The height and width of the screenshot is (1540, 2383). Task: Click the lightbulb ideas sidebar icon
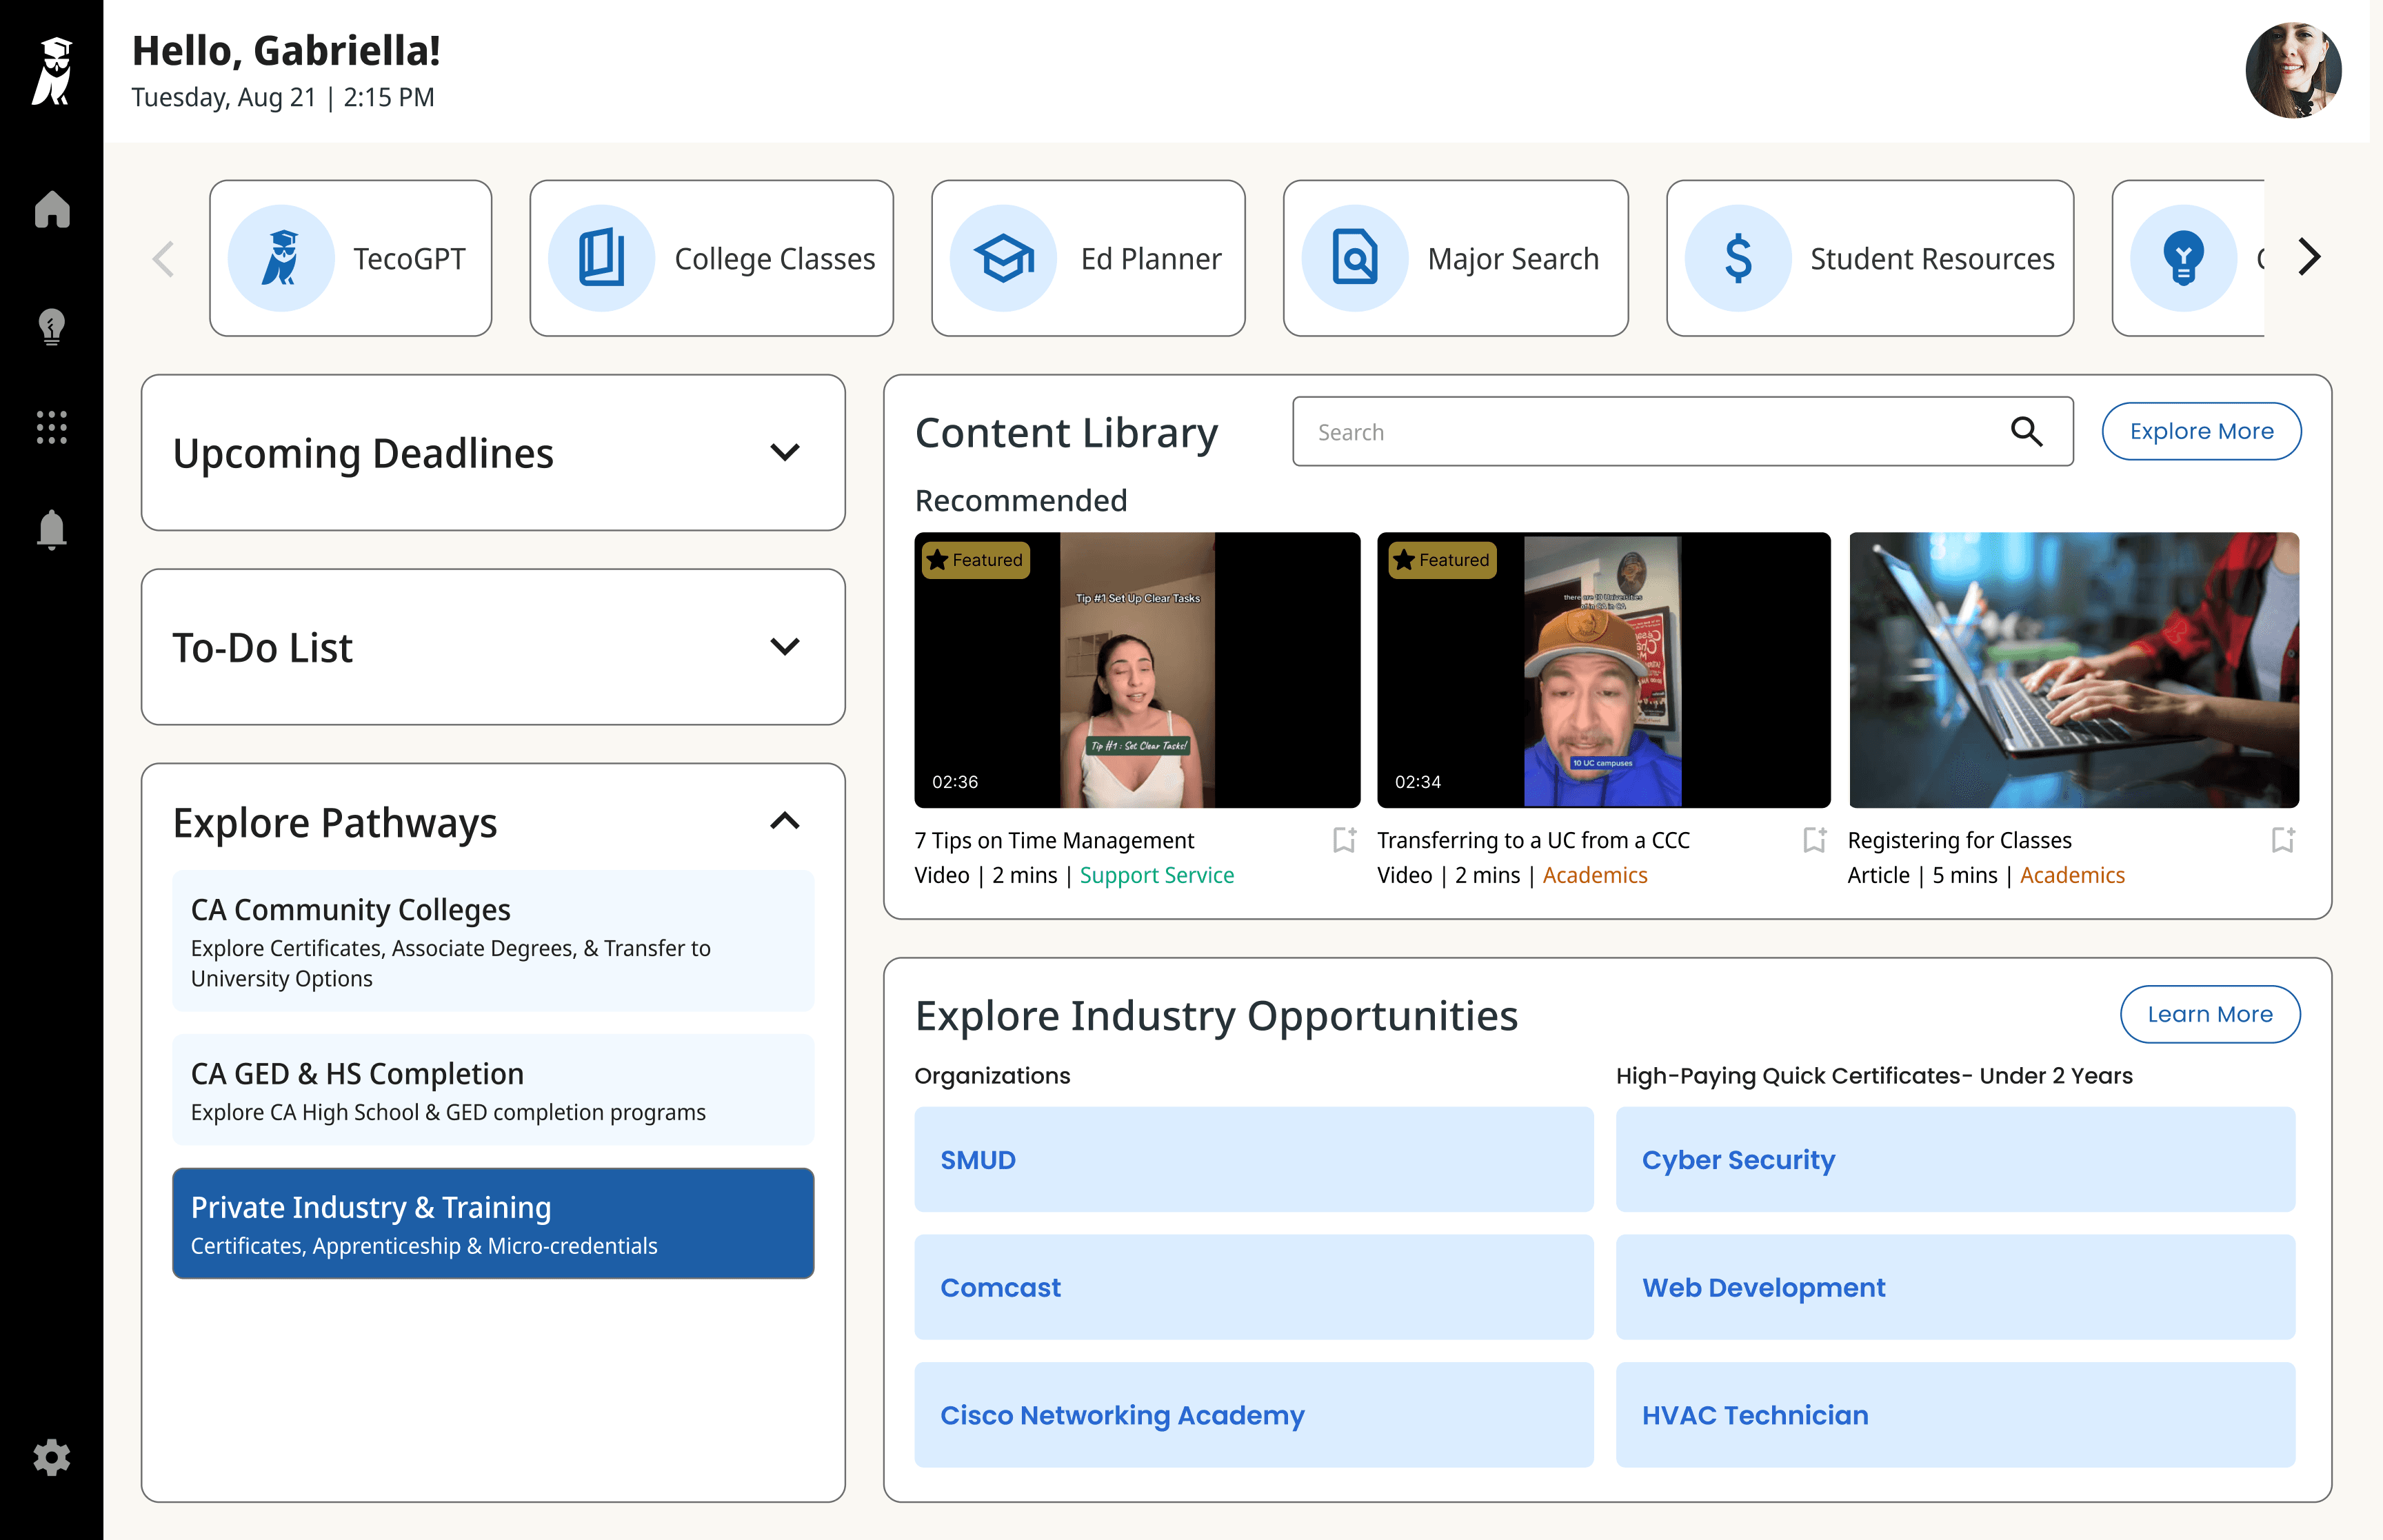point(52,326)
